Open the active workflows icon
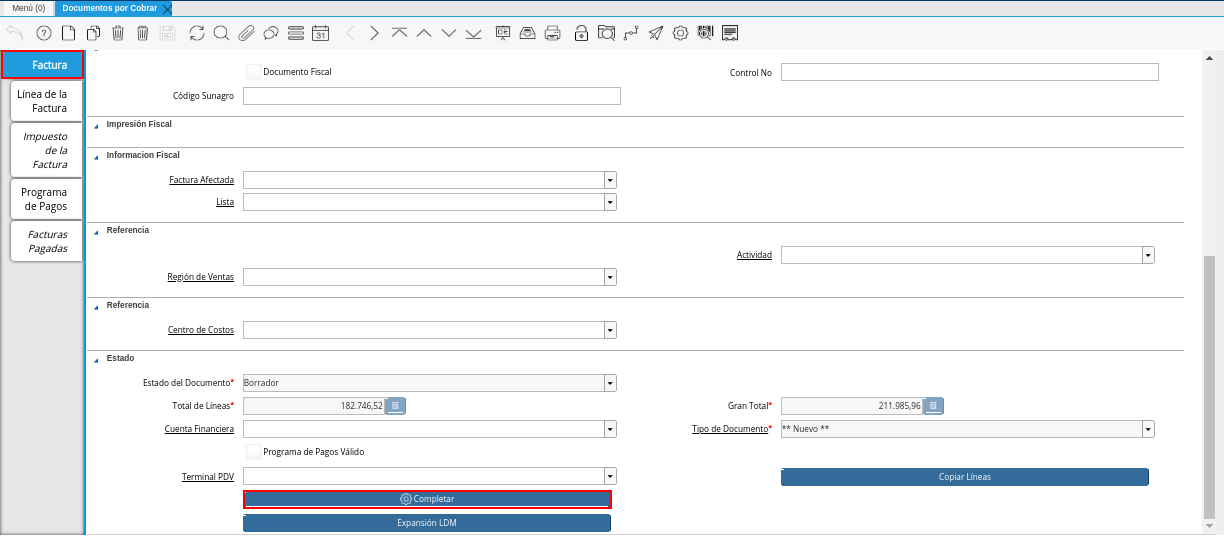Image resolution: width=1224 pixels, height=536 pixels. point(631,33)
